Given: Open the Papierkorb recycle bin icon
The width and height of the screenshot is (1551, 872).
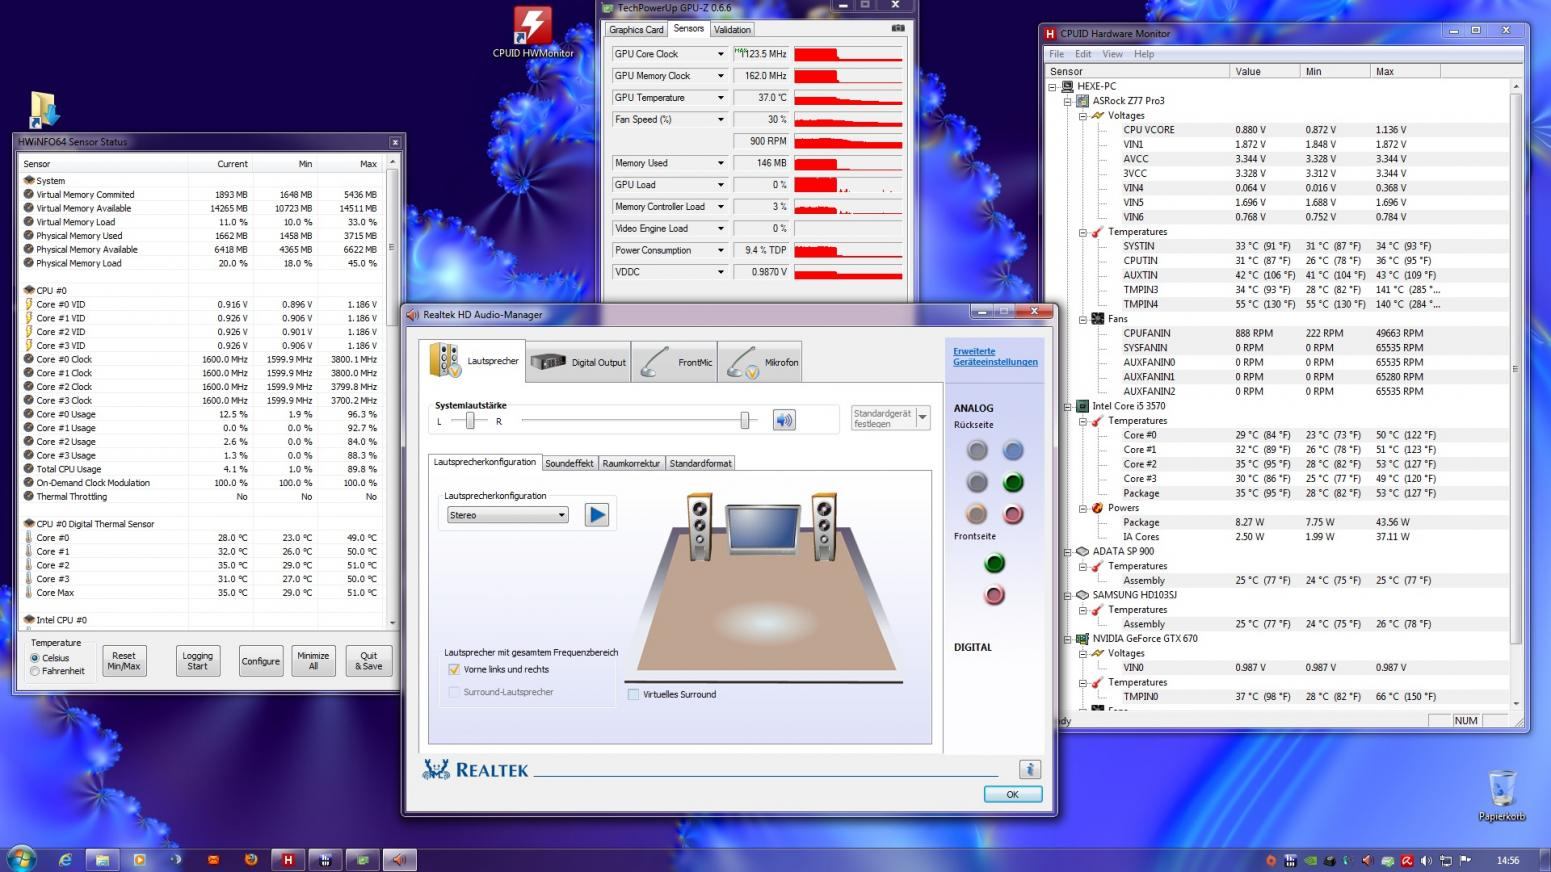Looking at the screenshot, I should (x=1501, y=796).
